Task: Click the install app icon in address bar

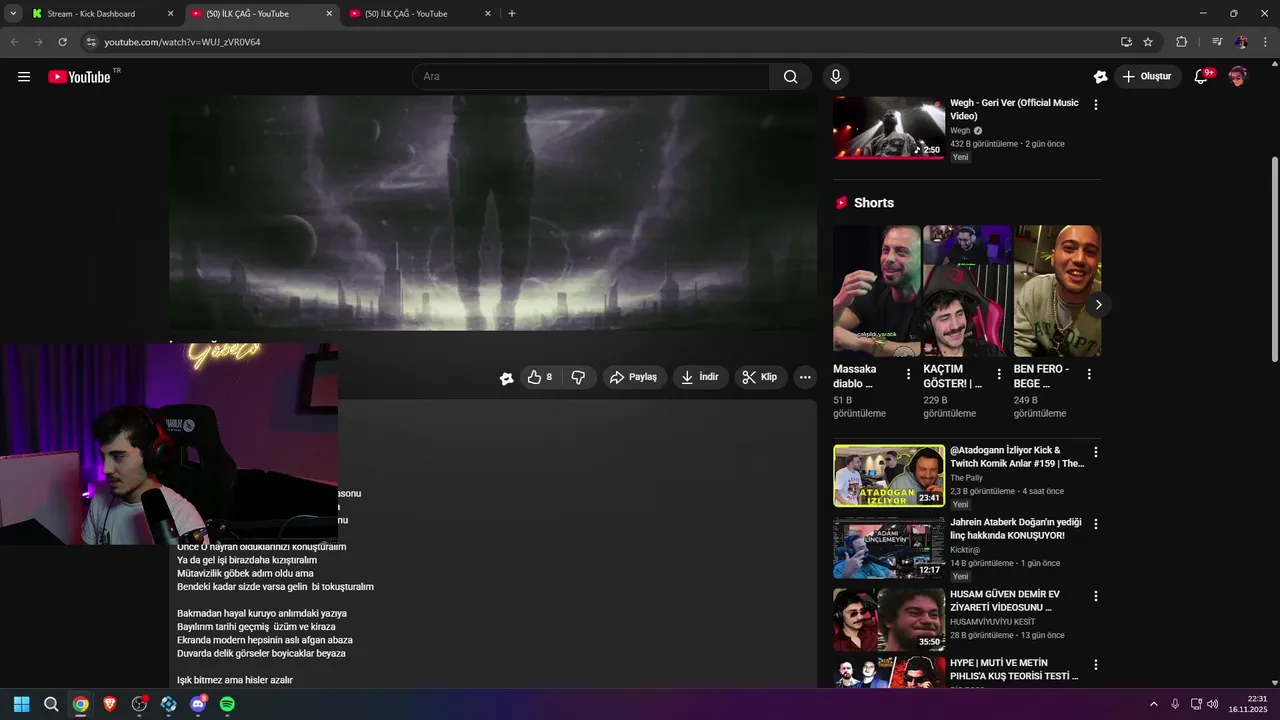Action: tap(1126, 42)
